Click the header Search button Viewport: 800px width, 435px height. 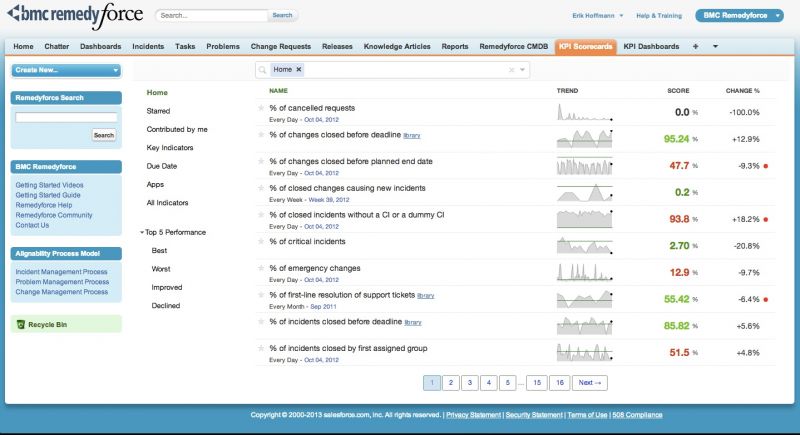coord(282,15)
